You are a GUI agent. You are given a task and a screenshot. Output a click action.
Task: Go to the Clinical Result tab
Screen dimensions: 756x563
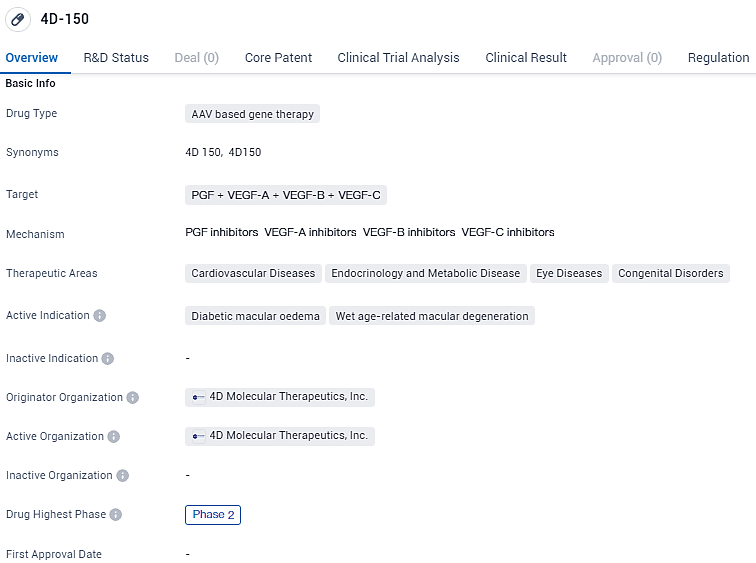click(526, 58)
